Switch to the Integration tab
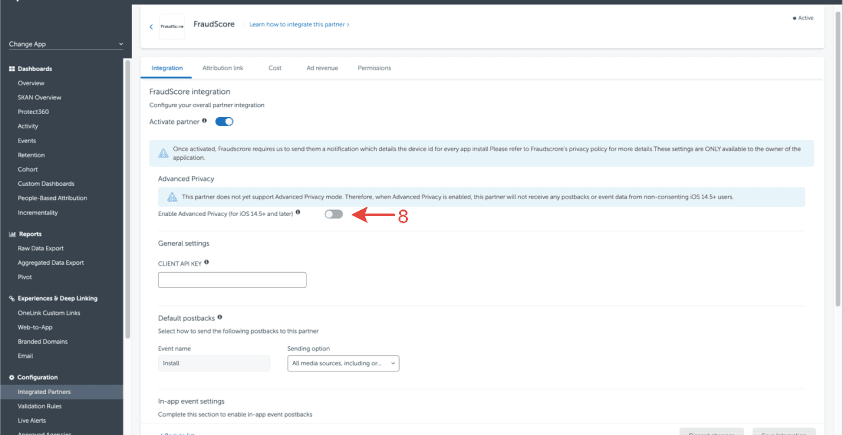 click(x=167, y=68)
